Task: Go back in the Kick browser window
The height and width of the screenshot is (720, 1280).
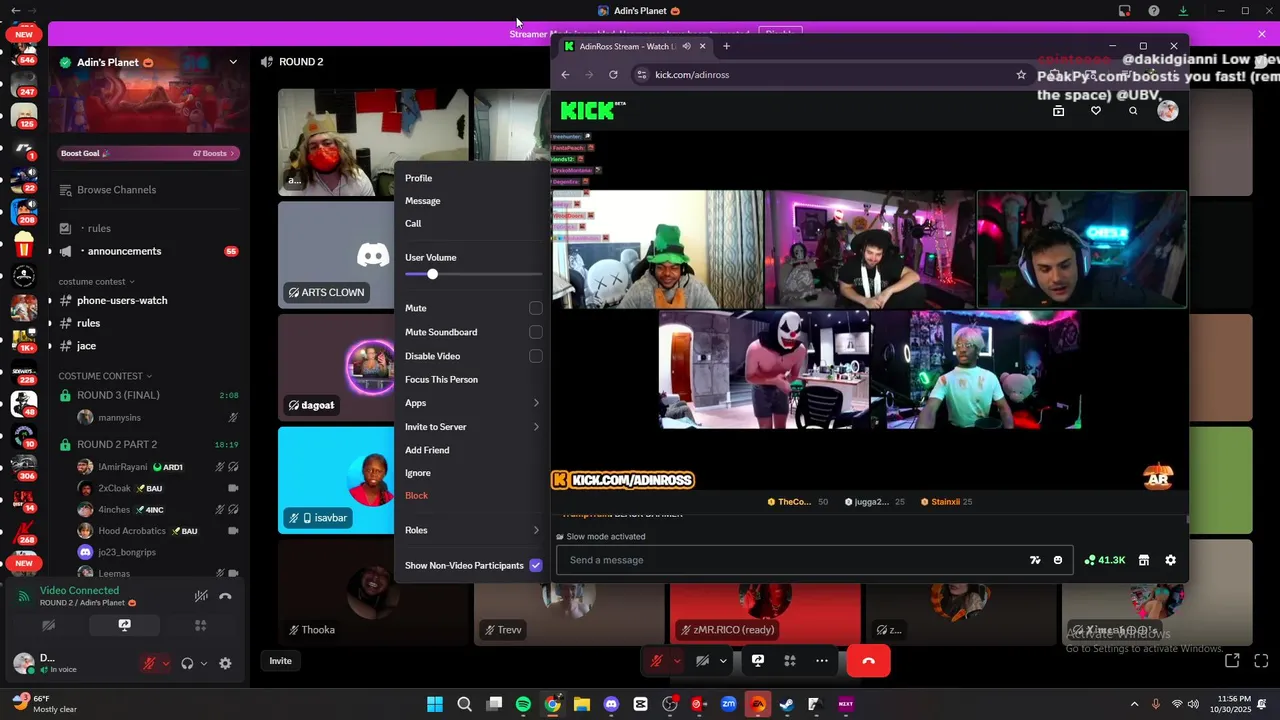Action: point(565,74)
